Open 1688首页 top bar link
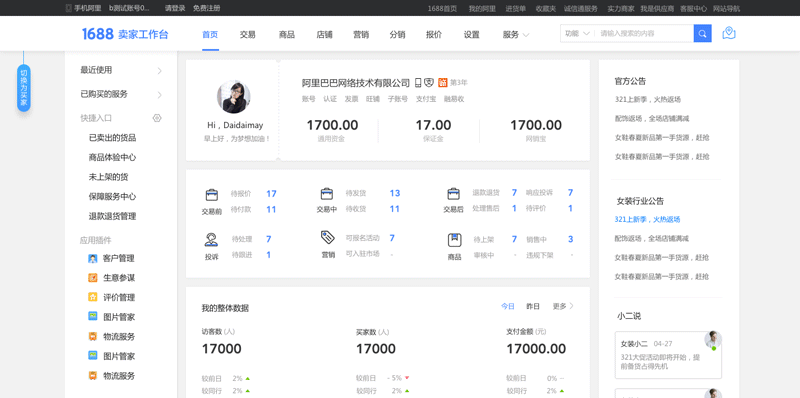This screenshot has width=800, height=398. [x=442, y=8]
